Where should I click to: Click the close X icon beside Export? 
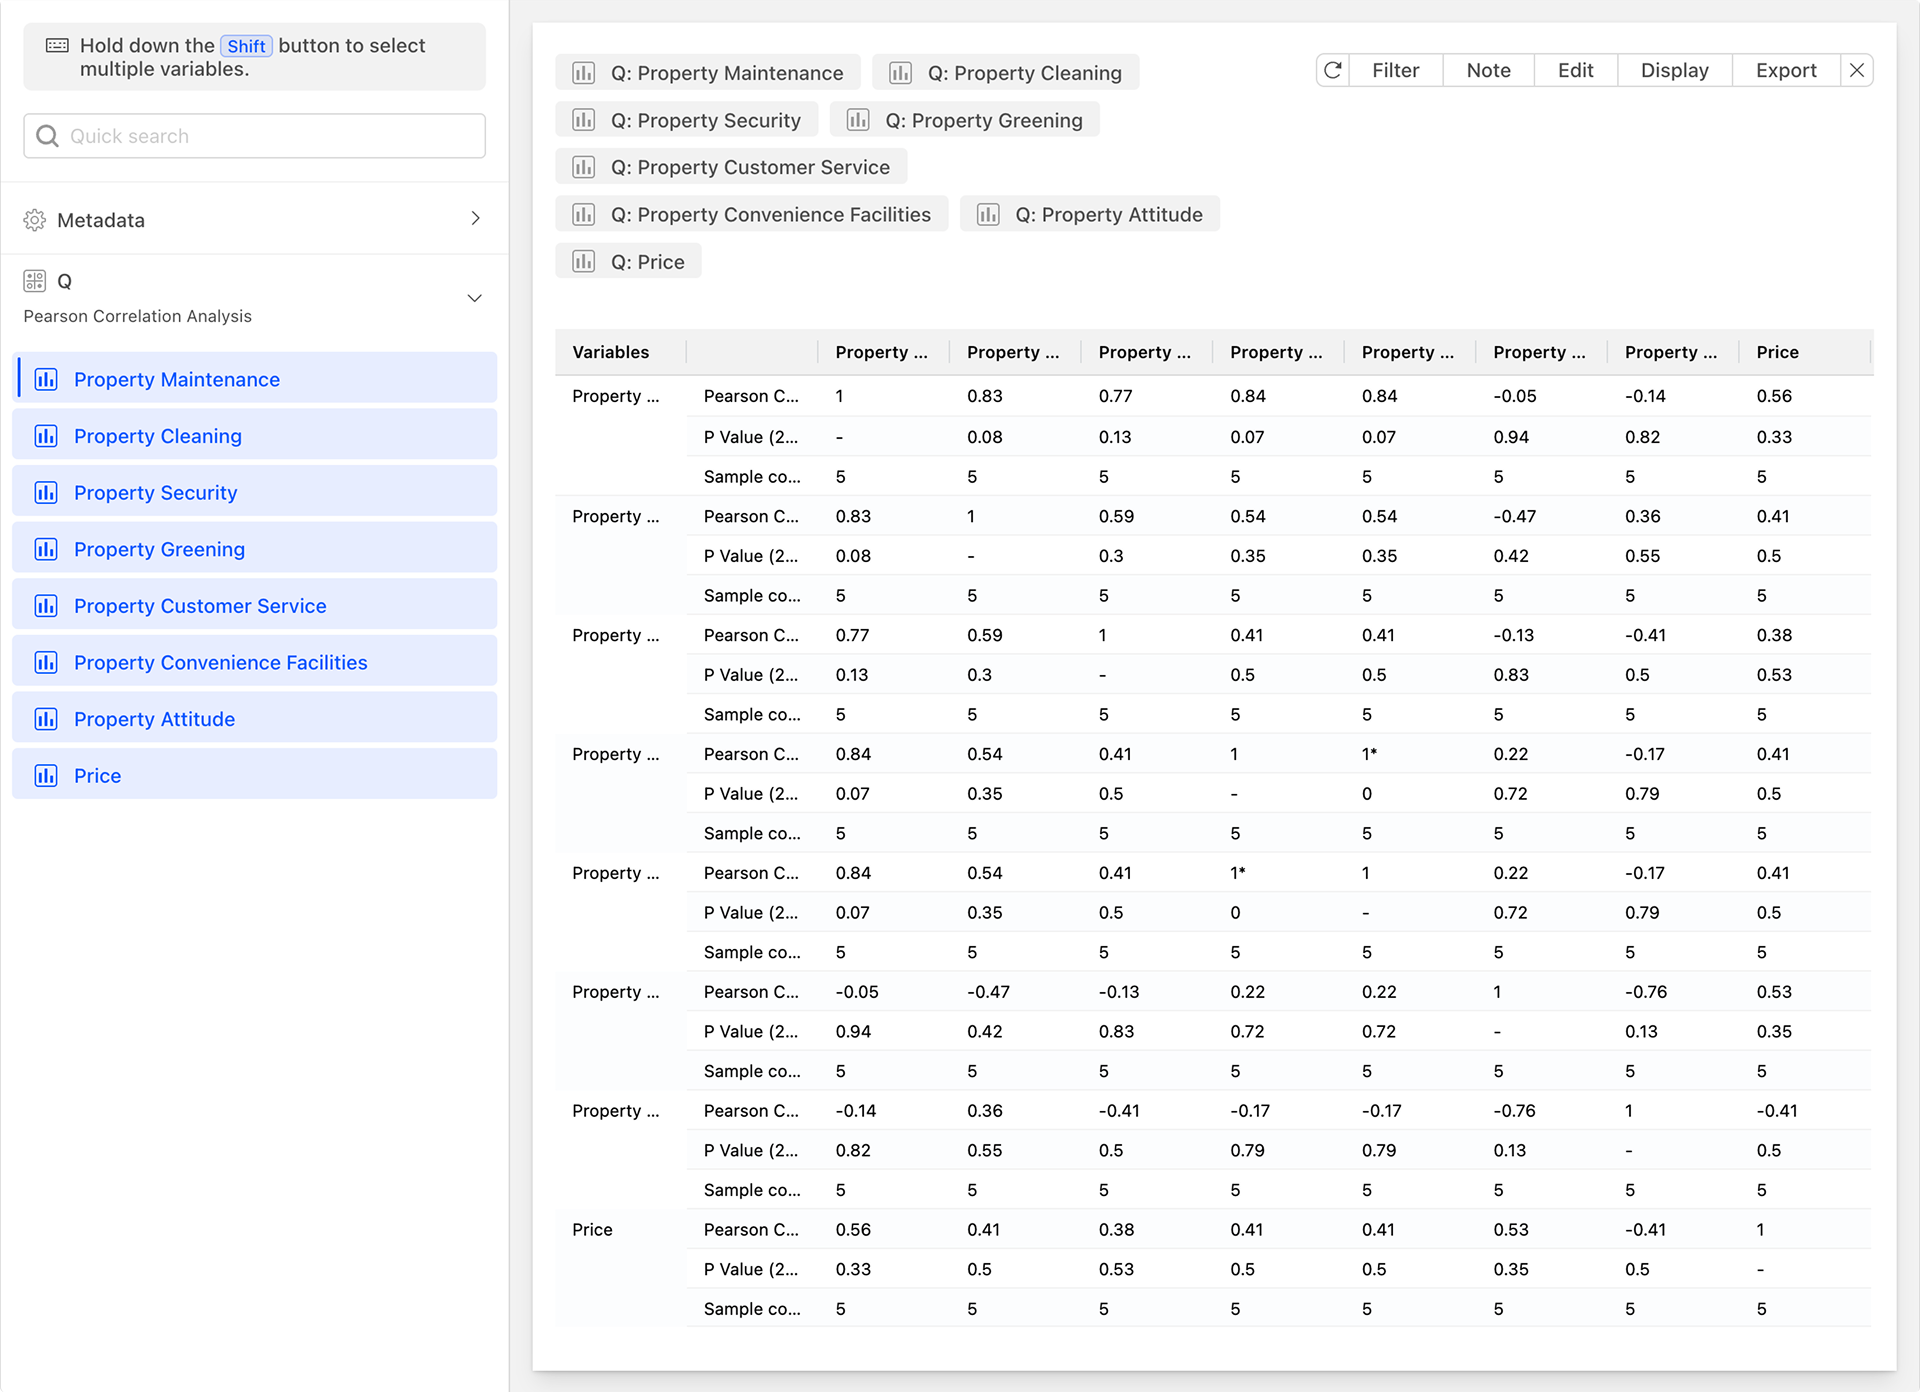pyautogui.click(x=1857, y=71)
